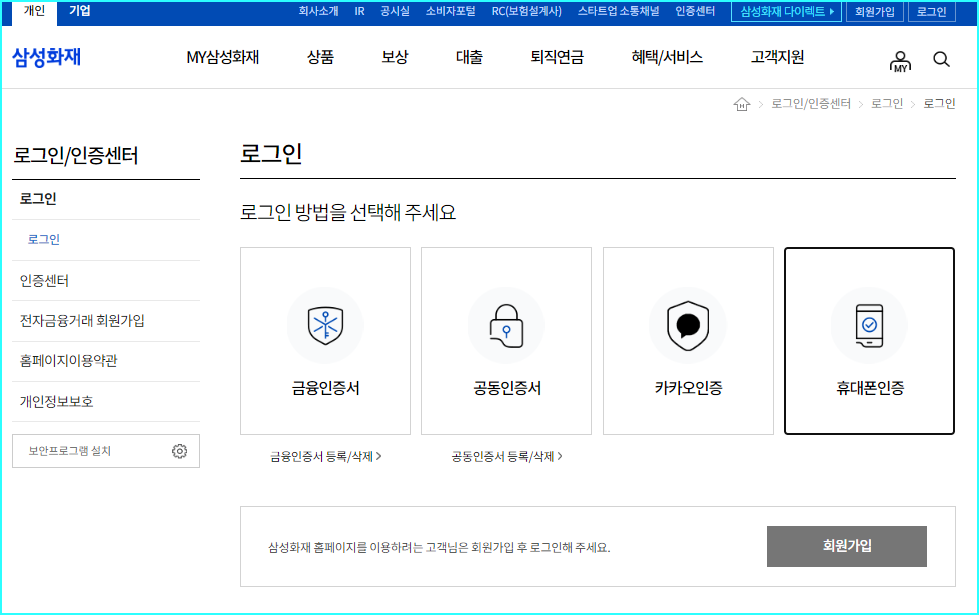The image size is (979, 615).
Task: Open the search magnifier icon
Action: tap(941, 59)
